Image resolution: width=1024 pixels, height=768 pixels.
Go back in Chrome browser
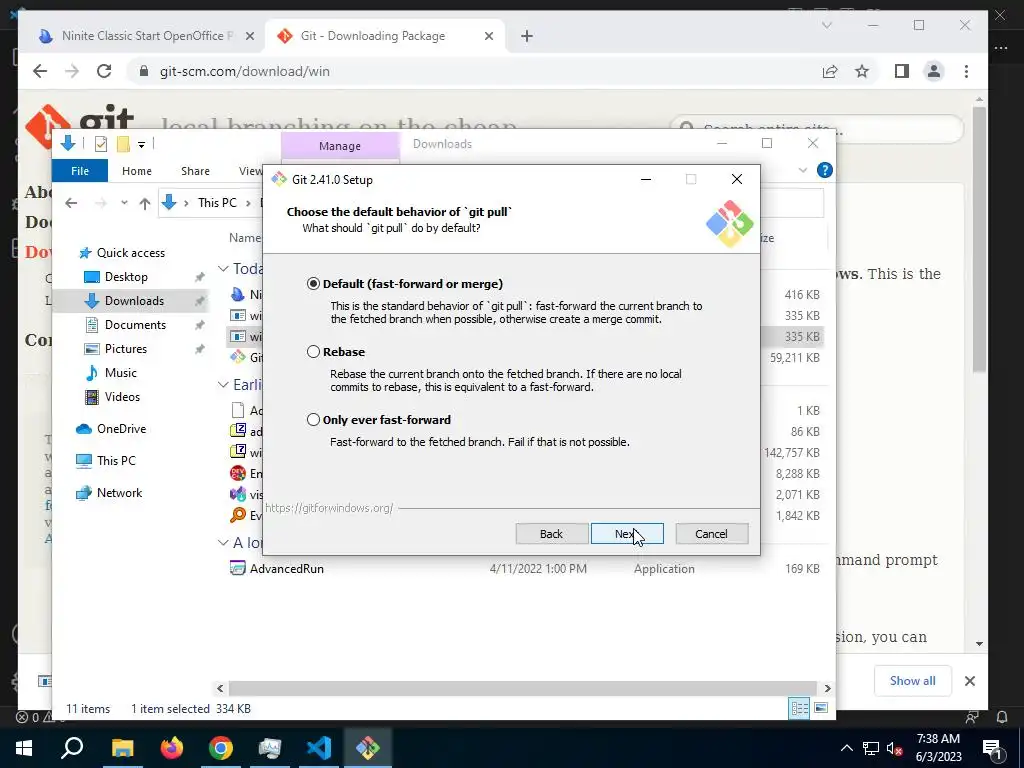40,71
